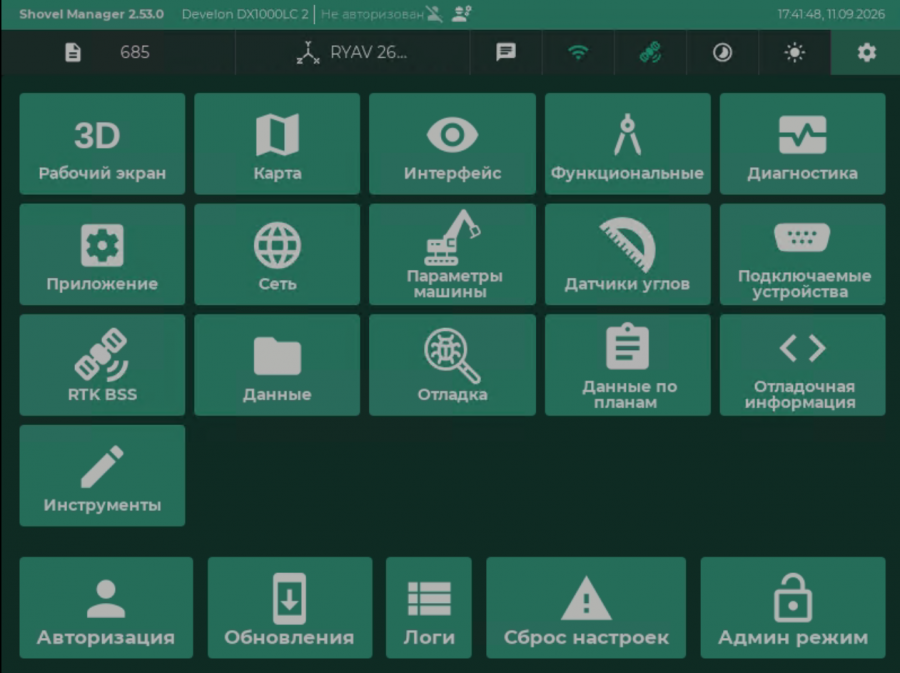900x673 pixels.
Task: Open Отладка debug tile
Action: 452,365
